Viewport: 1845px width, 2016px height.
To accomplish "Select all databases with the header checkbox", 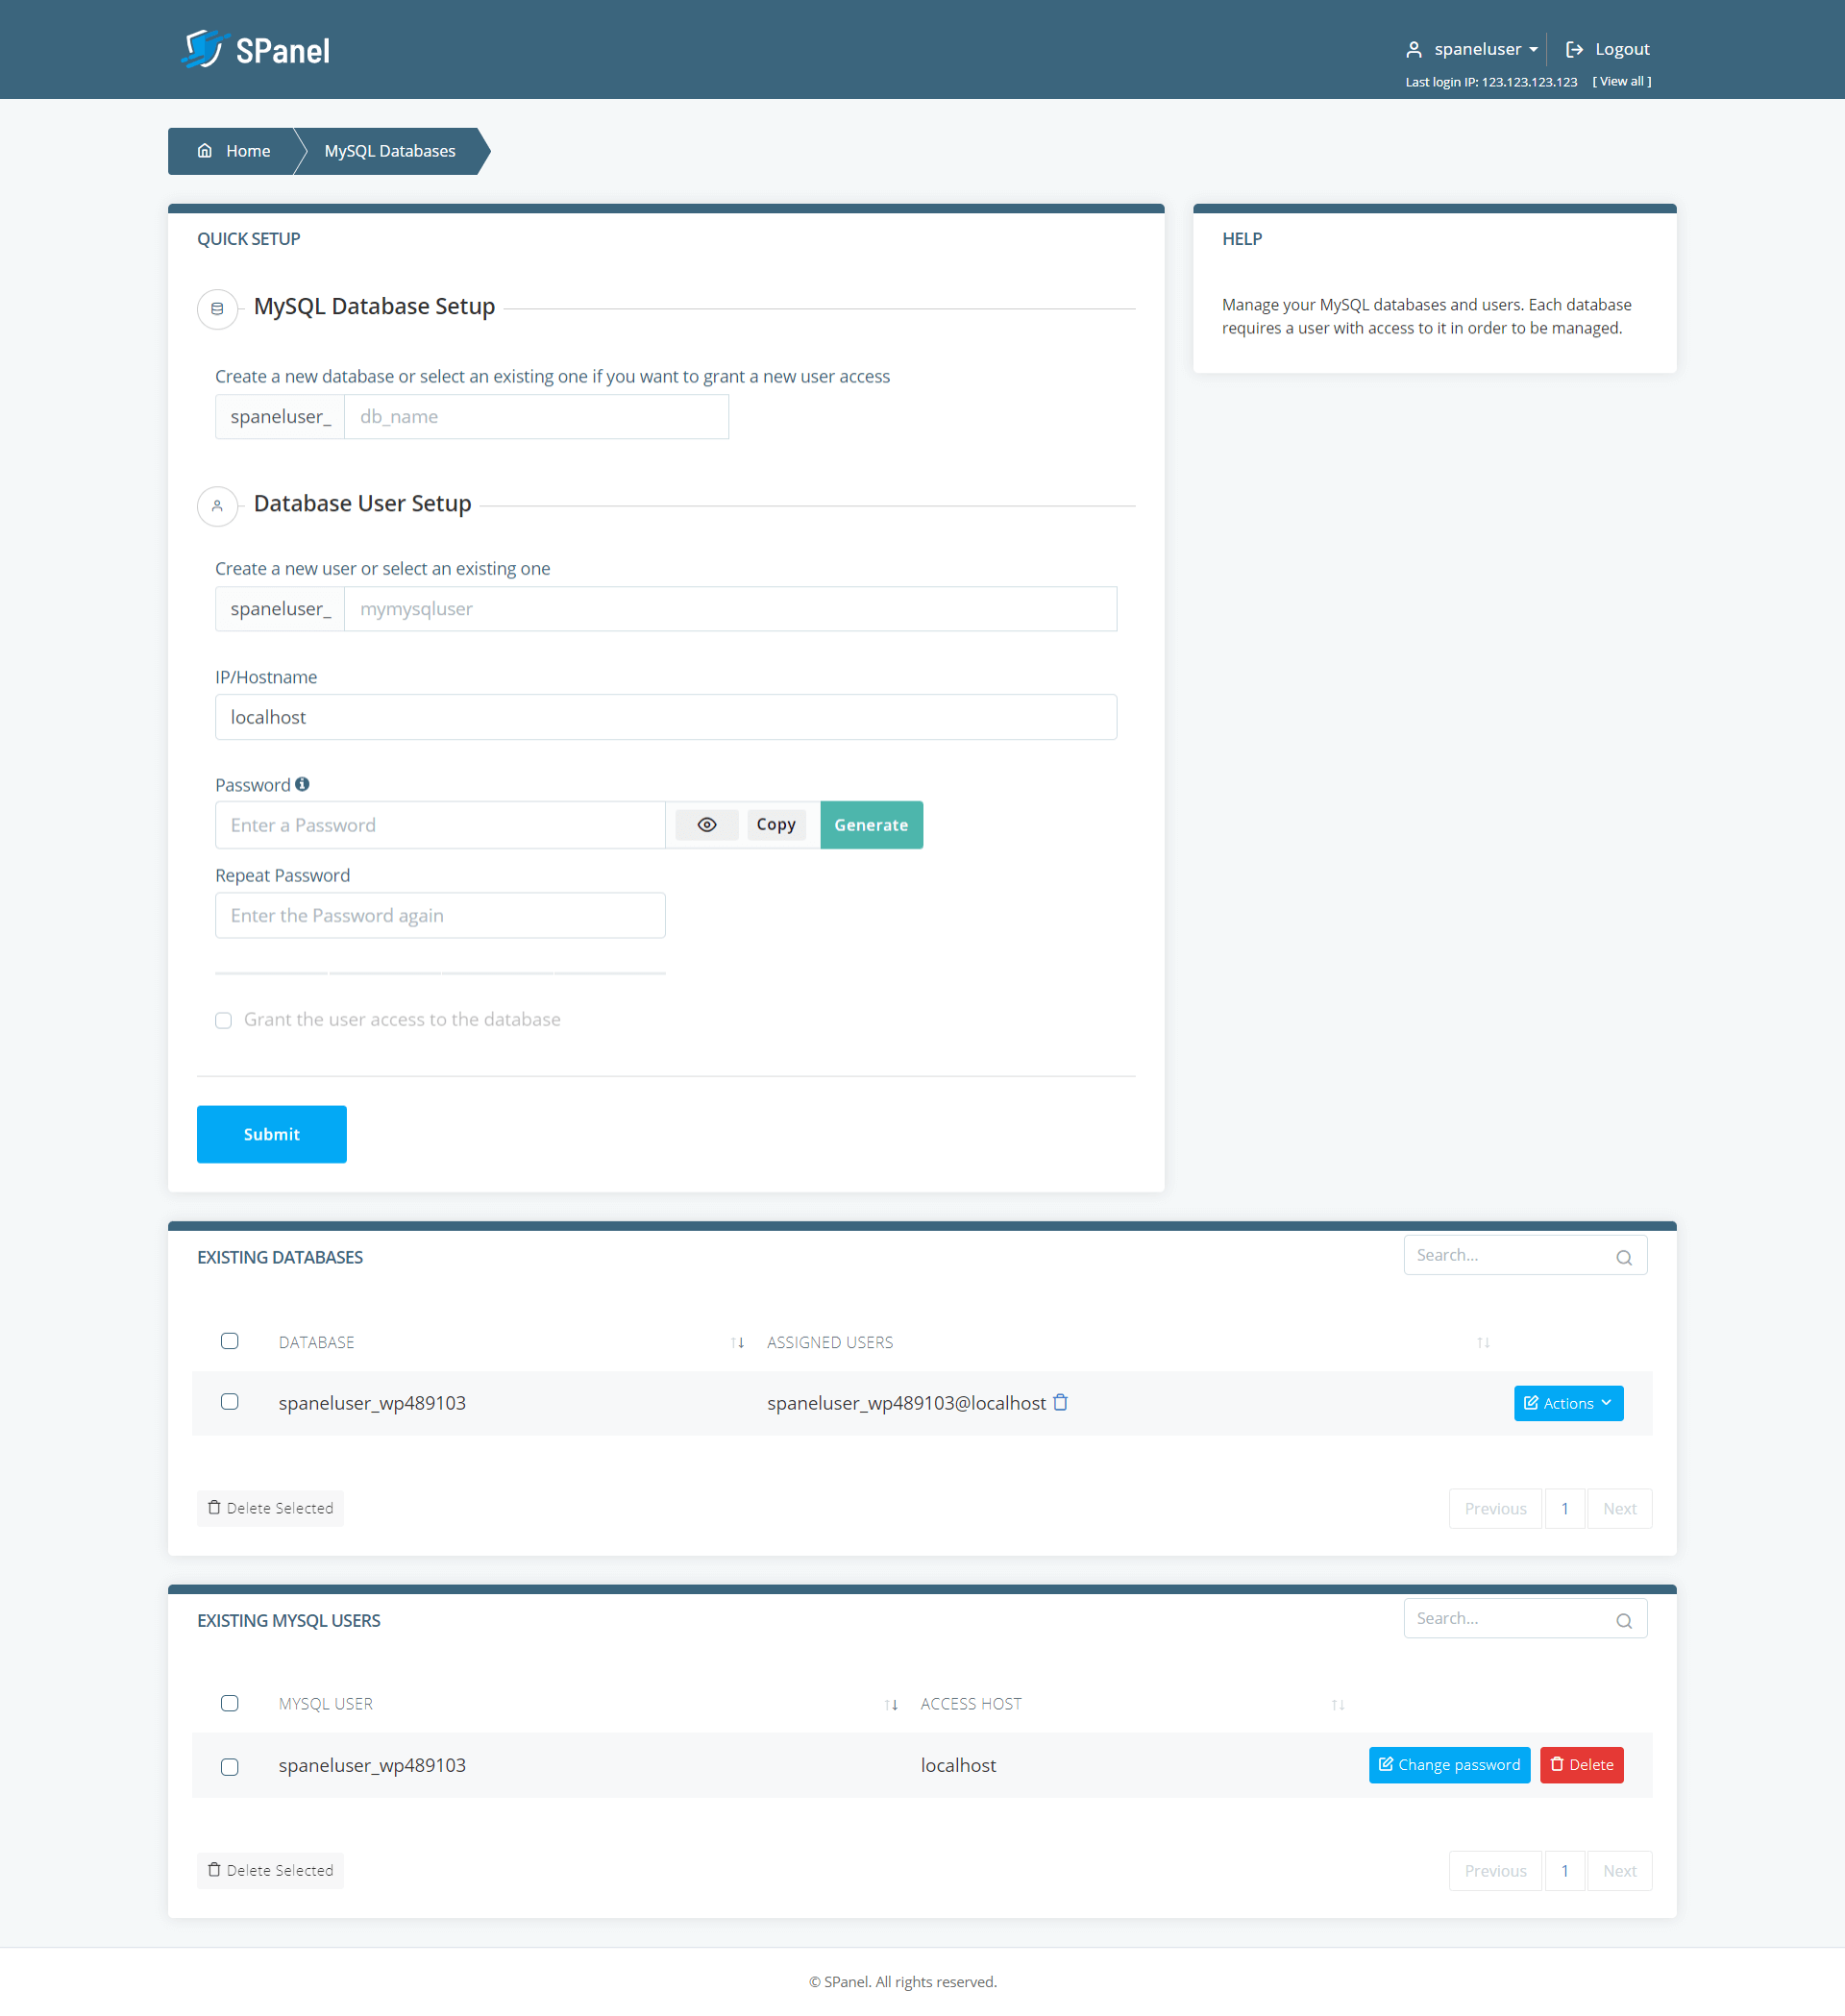I will click(x=230, y=1341).
